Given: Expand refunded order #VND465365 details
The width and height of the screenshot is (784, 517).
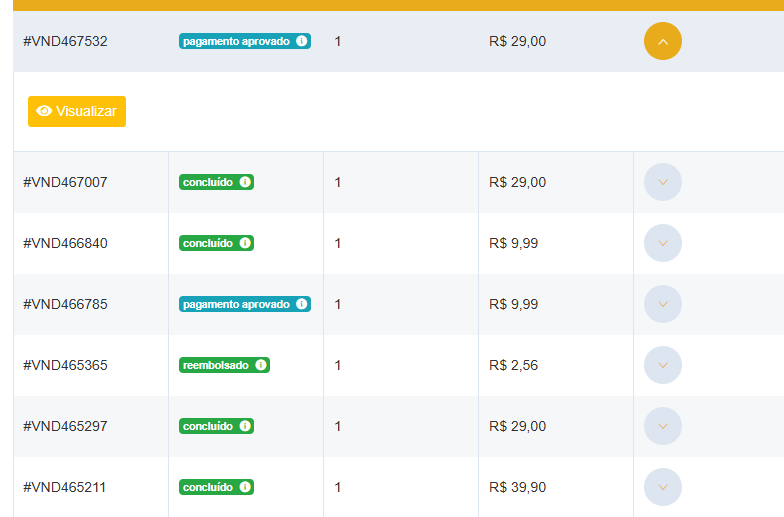Looking at the screenshot, I should coord(662,365).
